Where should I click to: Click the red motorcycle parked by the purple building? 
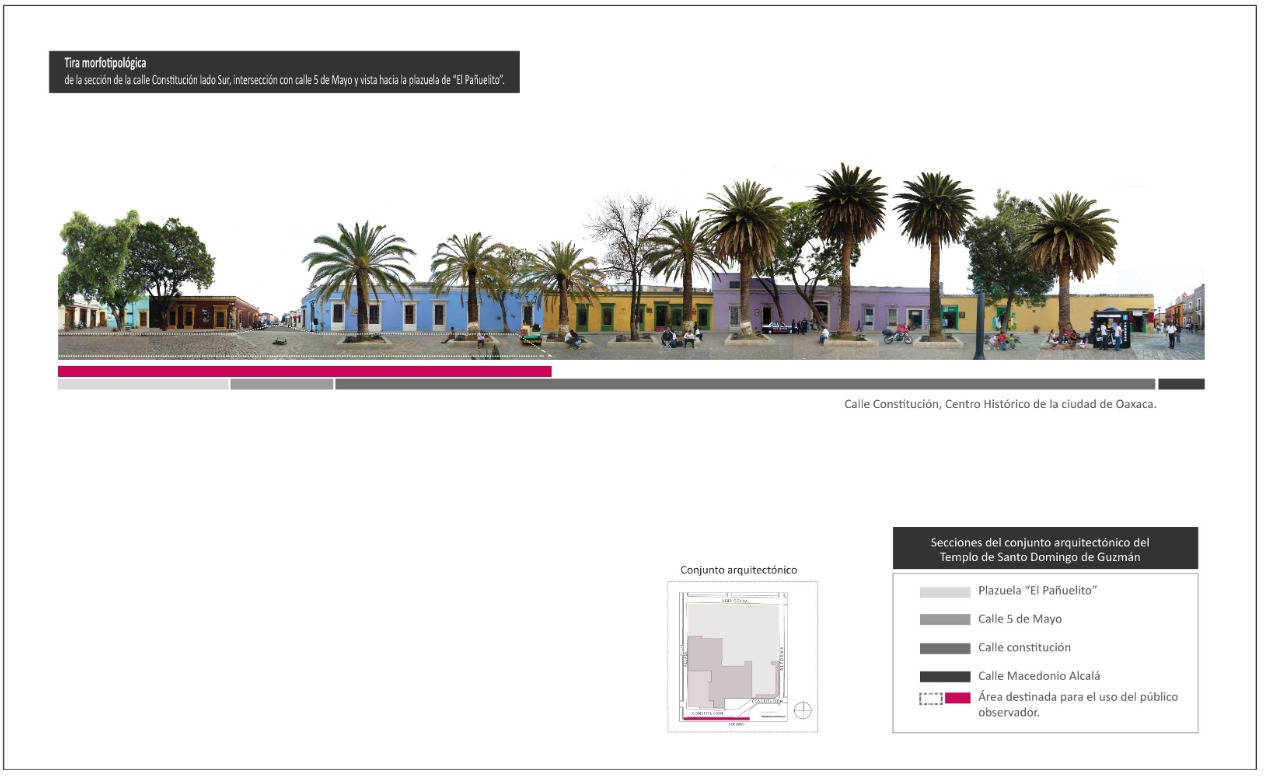[x=896, y=335]
